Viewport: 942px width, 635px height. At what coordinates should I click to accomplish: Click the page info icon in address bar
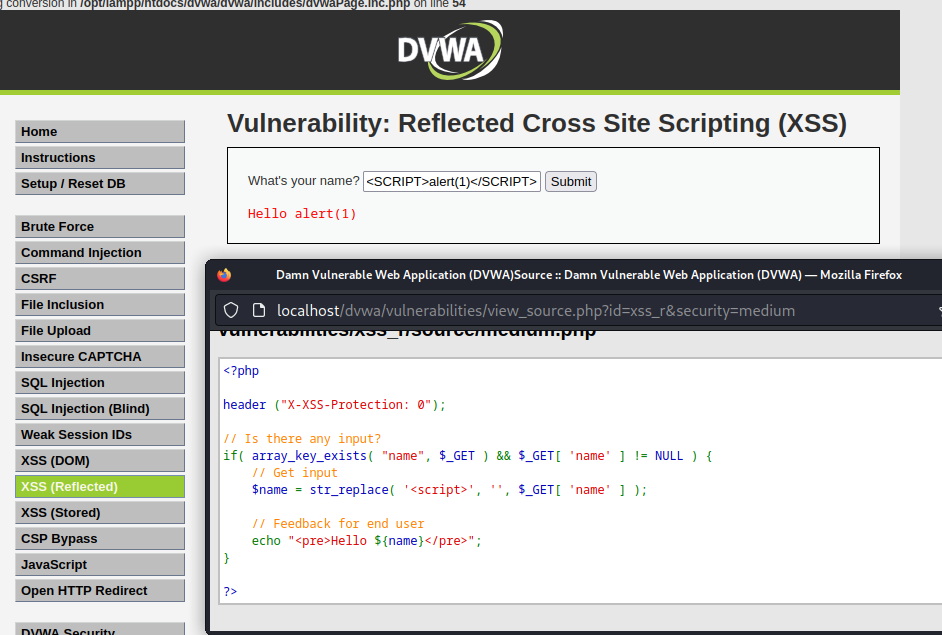(x=259, y=311)
